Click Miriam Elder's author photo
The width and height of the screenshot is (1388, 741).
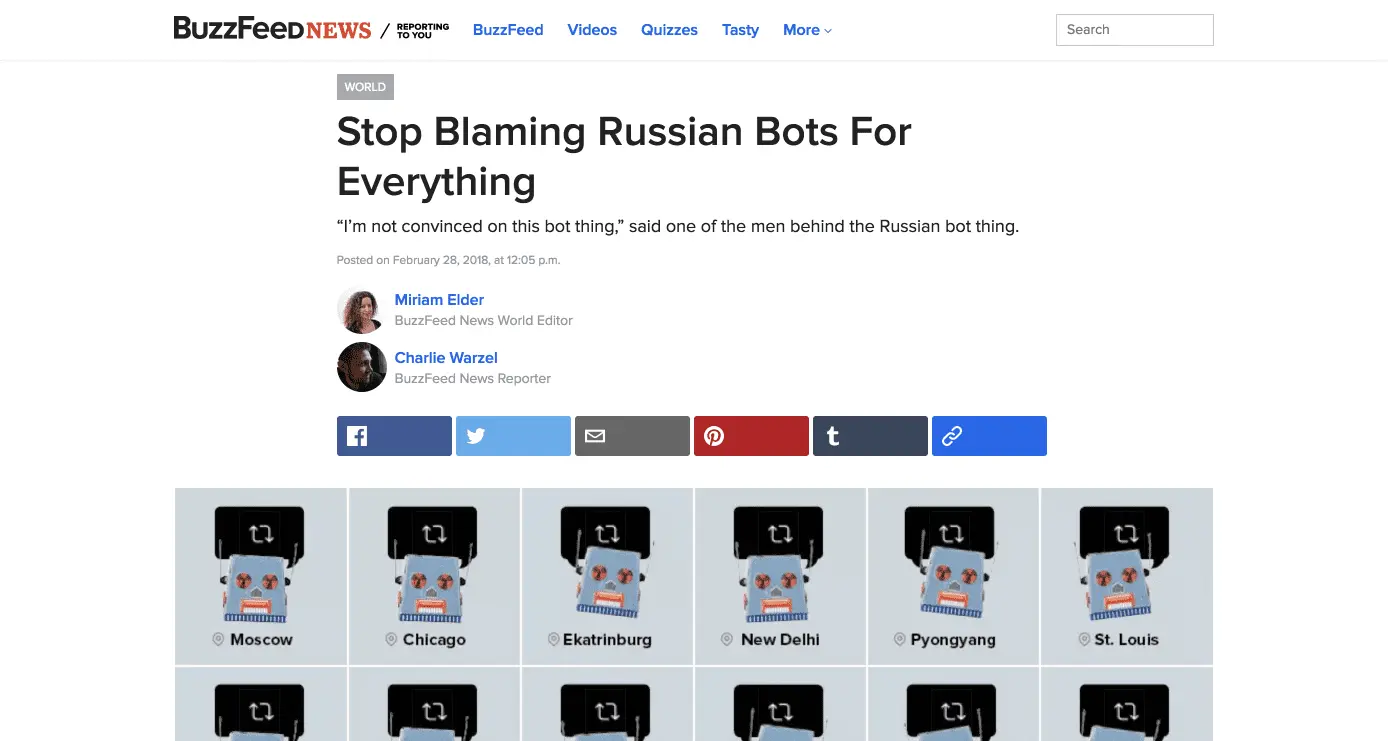362,309
